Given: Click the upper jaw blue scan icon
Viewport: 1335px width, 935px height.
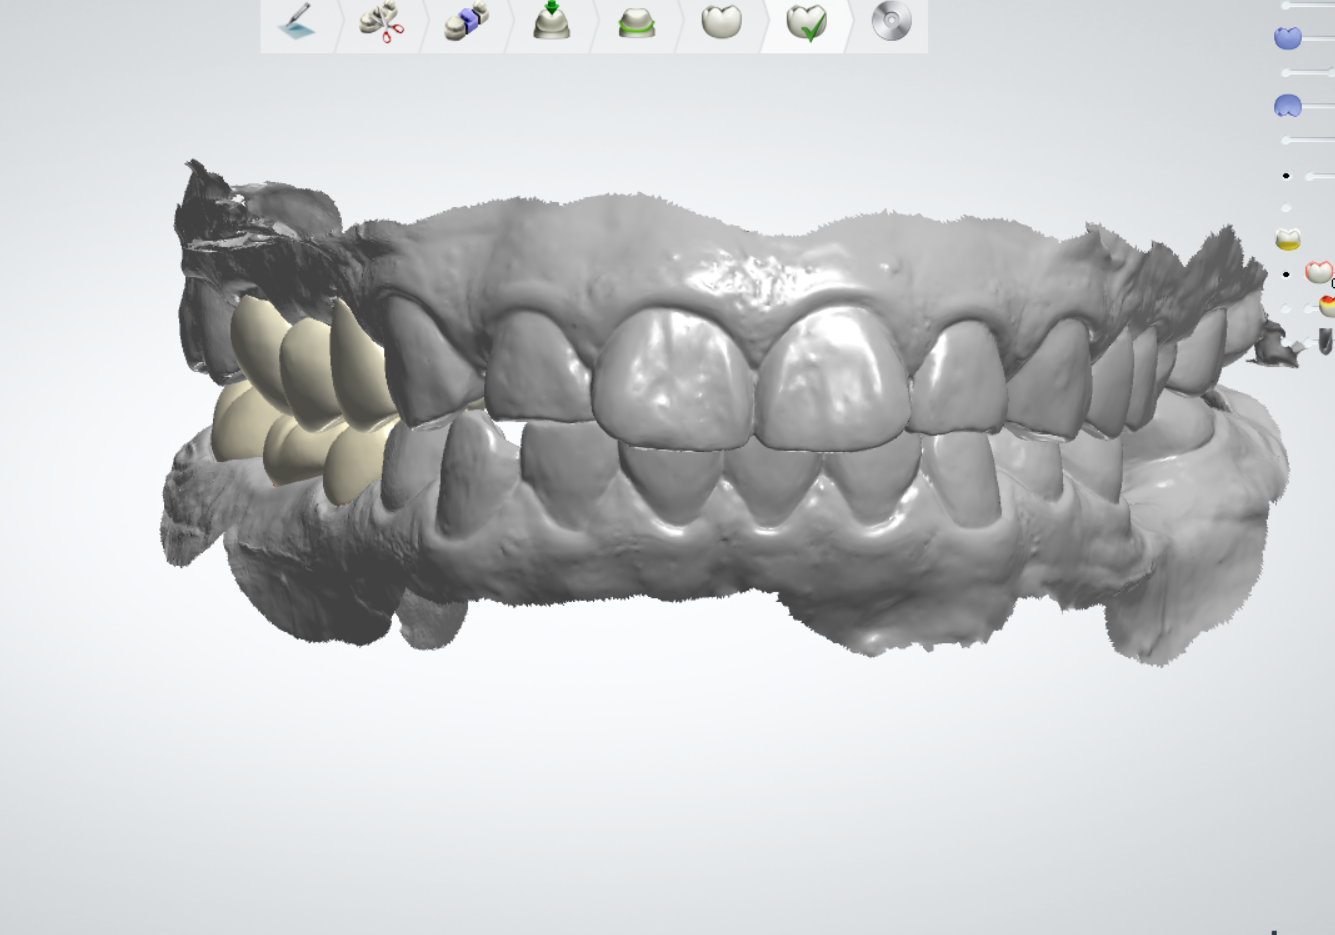Looking at the screenshot, I should (x=1288, y=38).
